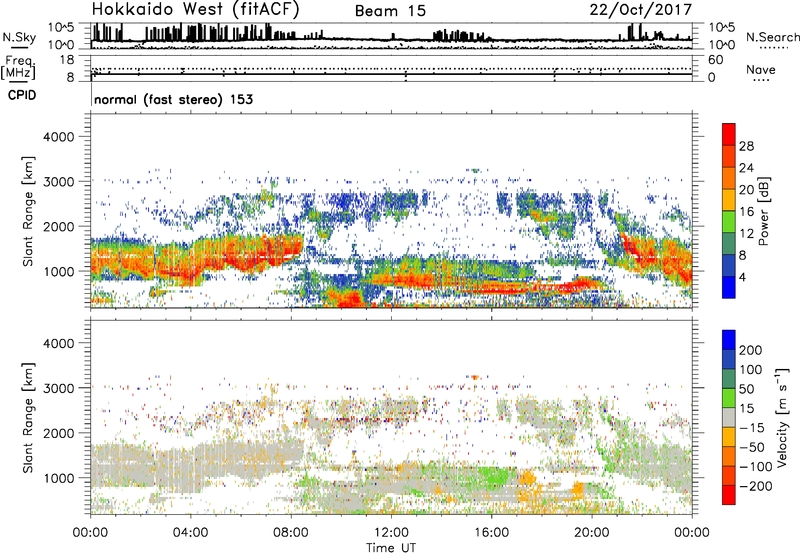Click the -15 velocity scale value
Viewport: 800px width, 554px height.
click(x=752, y=428)
